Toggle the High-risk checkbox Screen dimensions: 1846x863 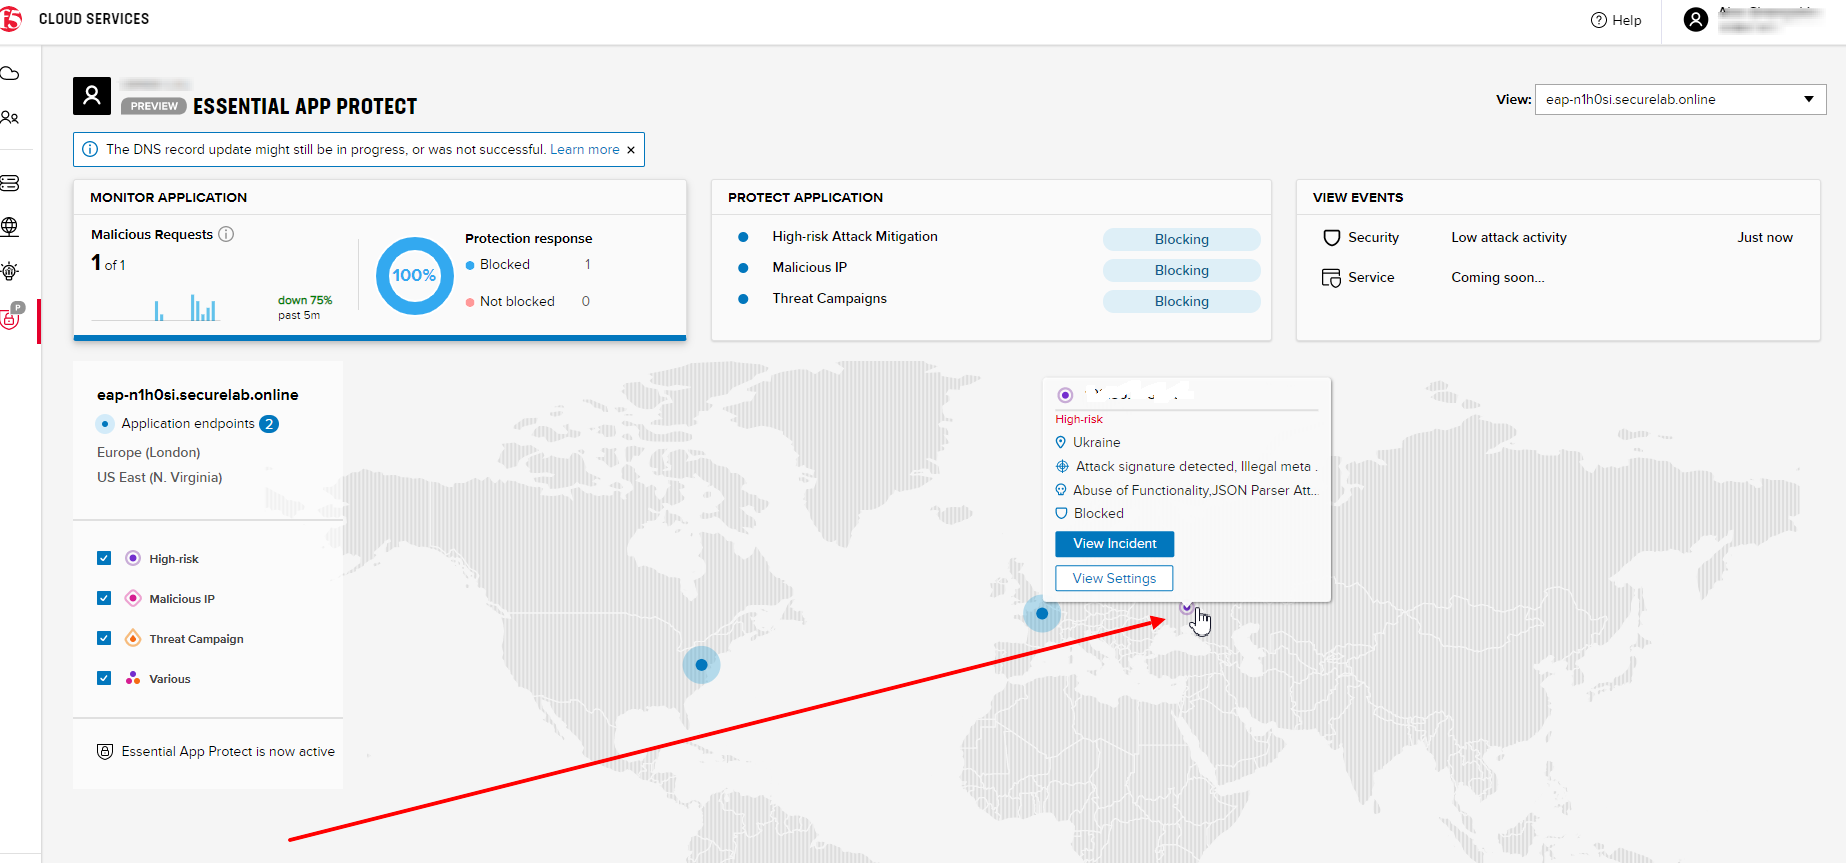pyautogui.click(x=104, y=558)
